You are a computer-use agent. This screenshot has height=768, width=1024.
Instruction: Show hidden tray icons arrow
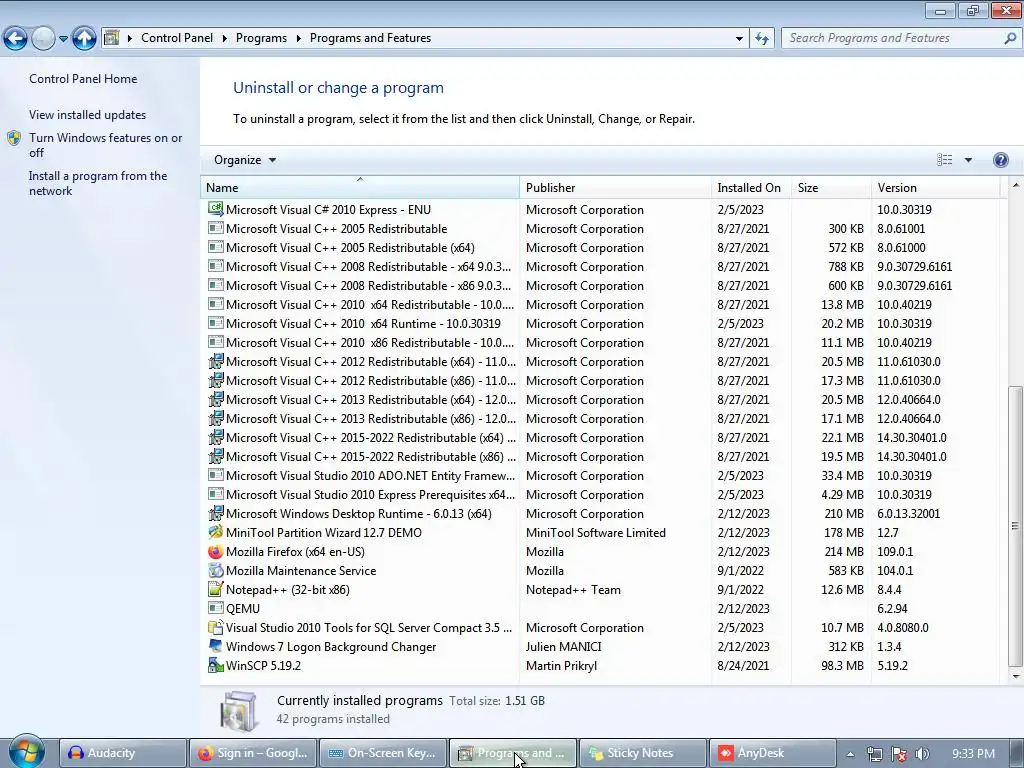tap(850, 754)
